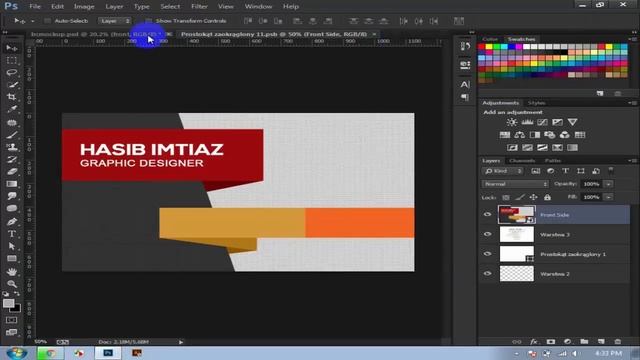Image resolution: width=640 pixels, height=360 pixels.
Task: Select the Clone Stamp tool
Action: [12, 147]
